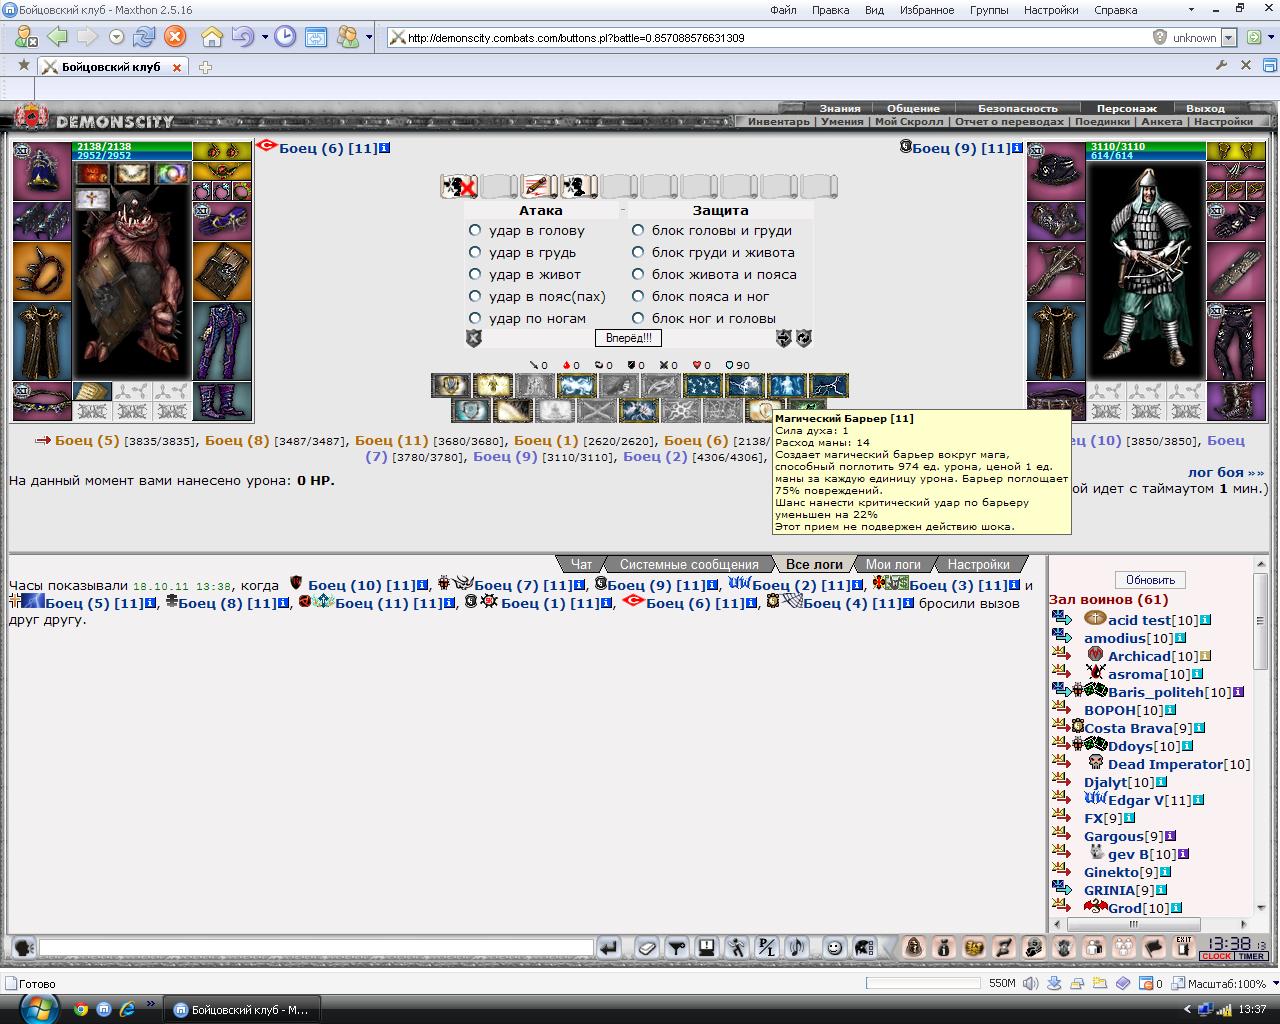Click the circular-arrows refresh shield icon
The image size is (1280, 1024).
coord(803,338)
